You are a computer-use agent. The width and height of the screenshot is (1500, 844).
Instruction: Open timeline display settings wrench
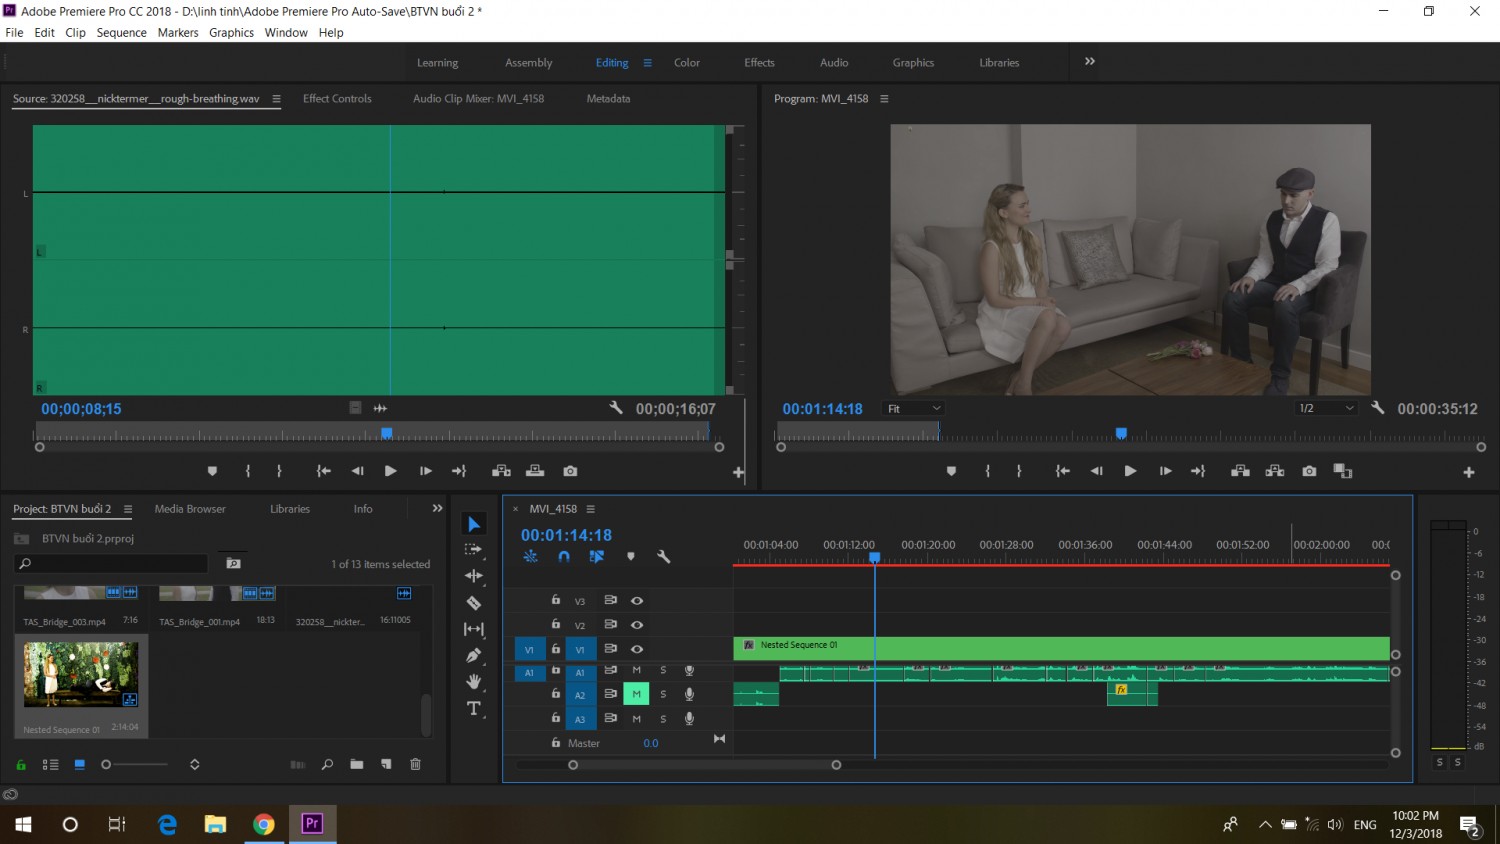[663, 557]
